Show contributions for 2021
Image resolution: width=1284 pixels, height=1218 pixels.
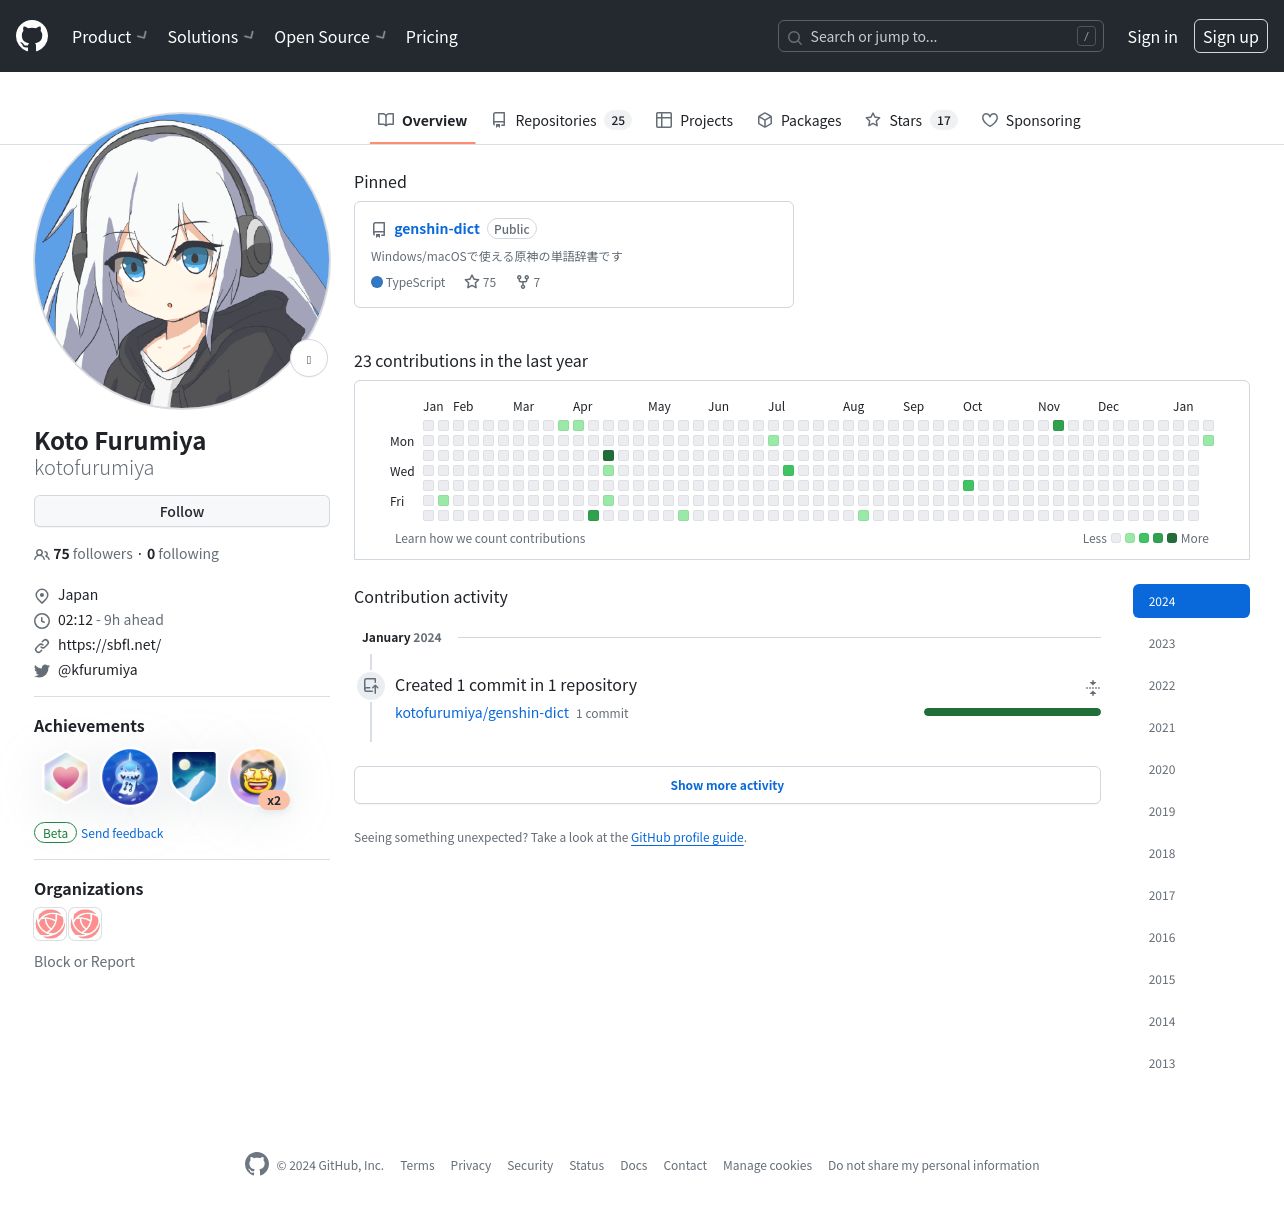[1191, 727]
